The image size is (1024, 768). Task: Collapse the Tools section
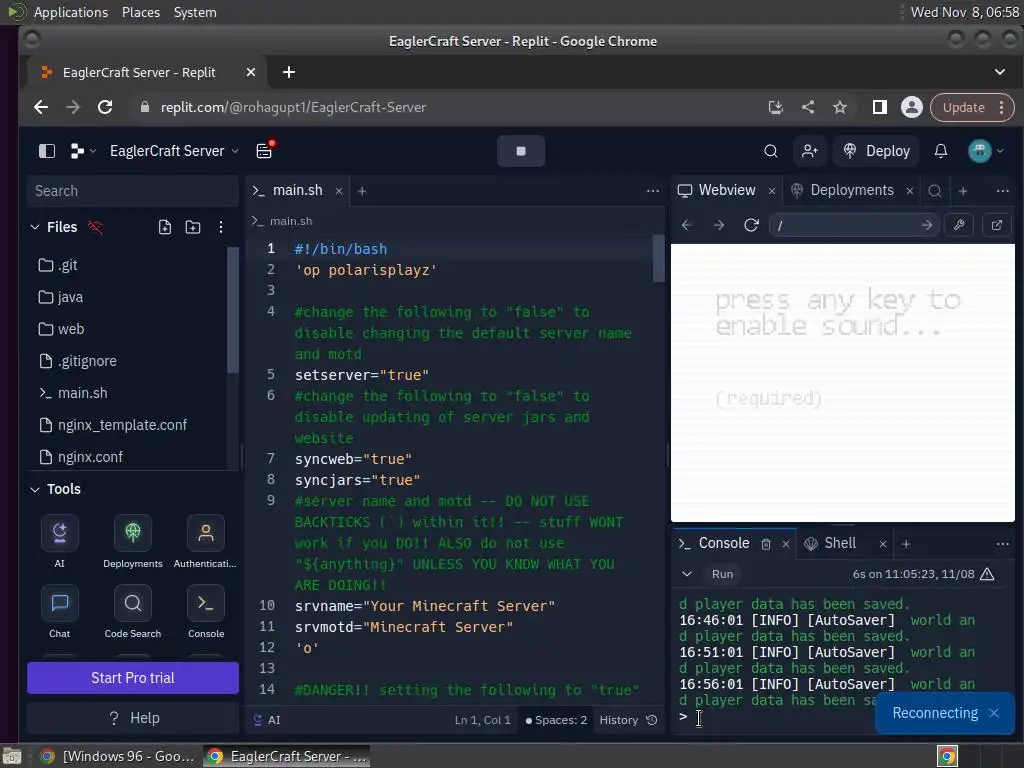coord(35,489)
